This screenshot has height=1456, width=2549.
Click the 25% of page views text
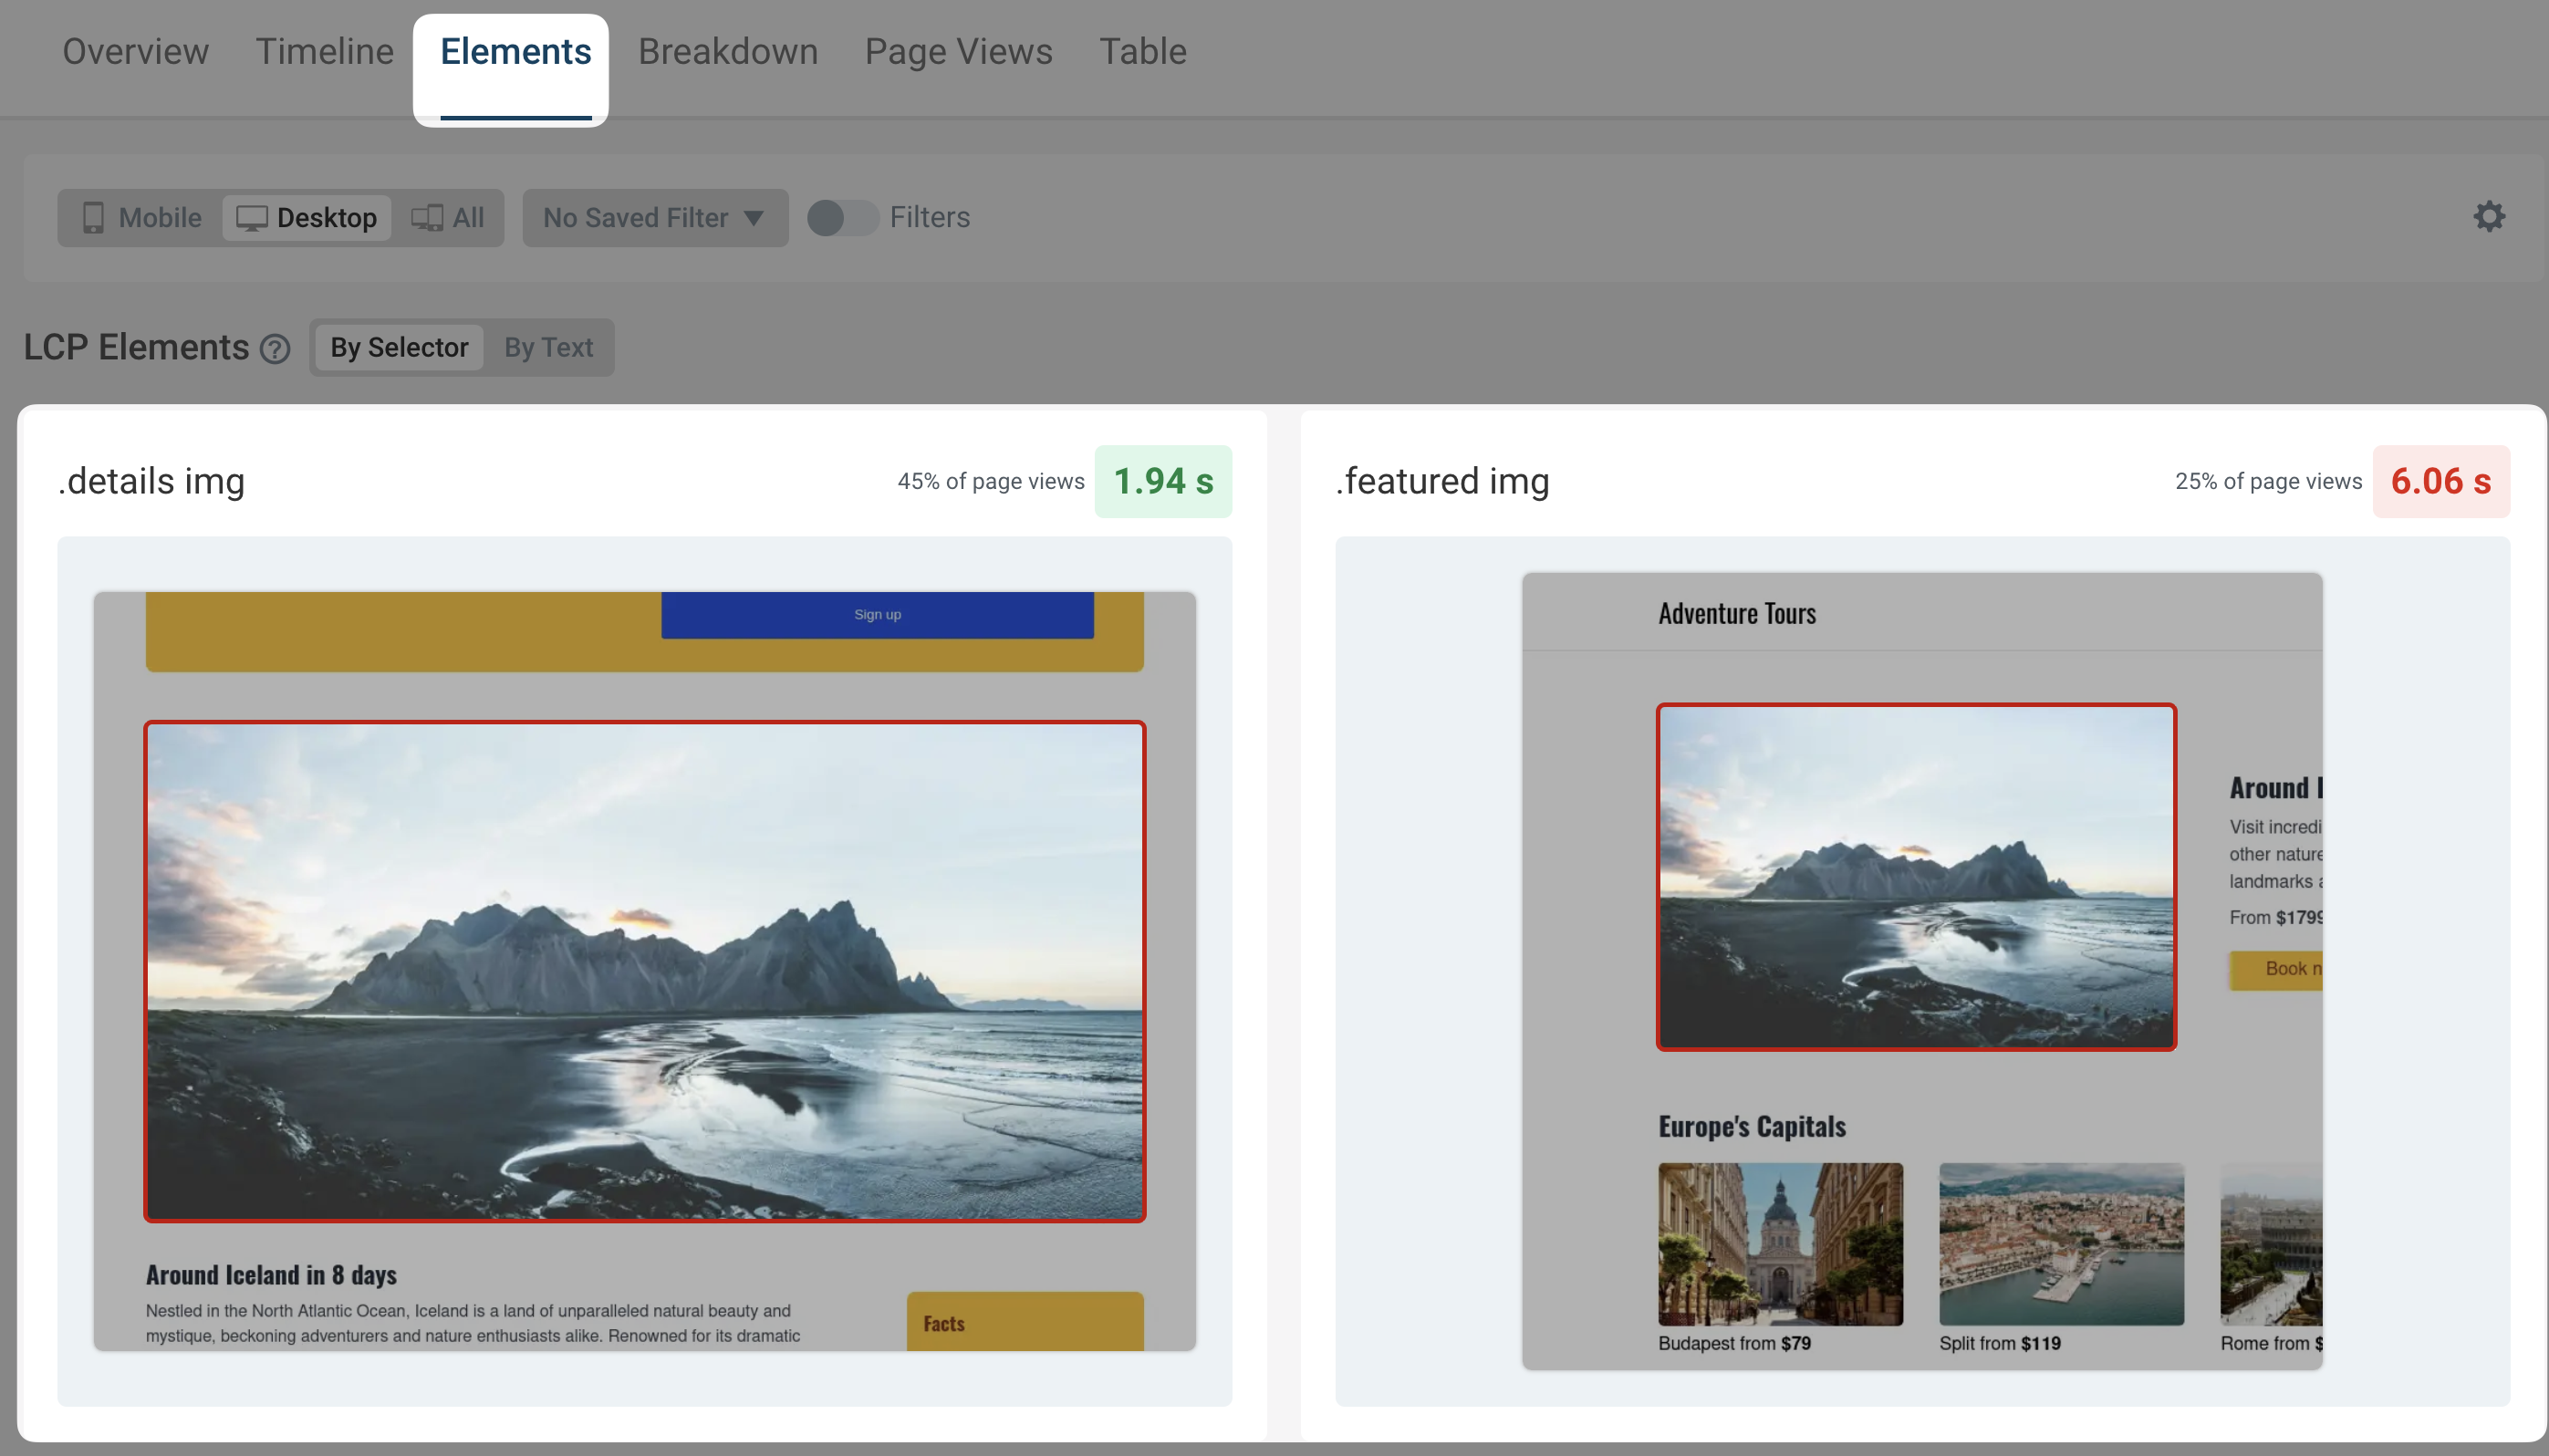(2268, 481)
